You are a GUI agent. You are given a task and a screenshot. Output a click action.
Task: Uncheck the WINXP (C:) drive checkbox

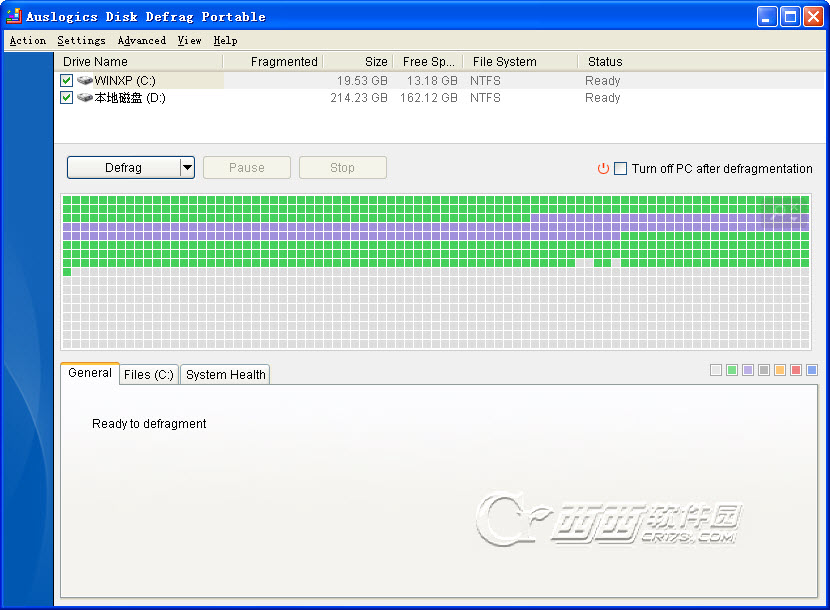tap(66, 80)
